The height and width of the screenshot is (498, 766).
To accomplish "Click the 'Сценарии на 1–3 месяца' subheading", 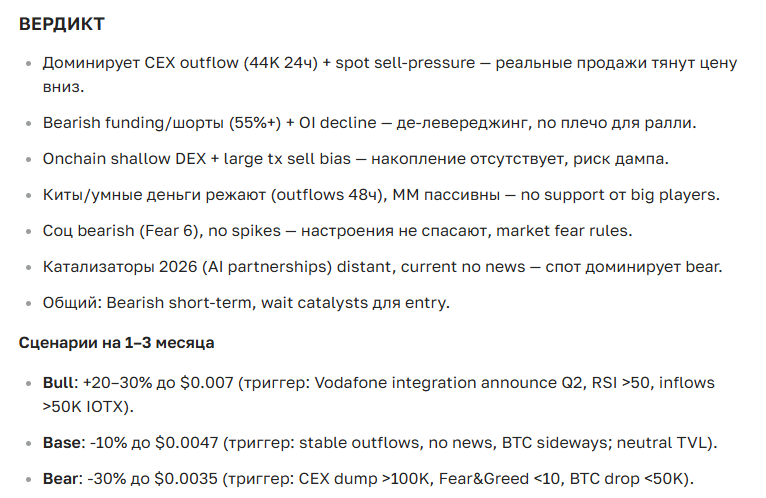I will click(116, 343).
